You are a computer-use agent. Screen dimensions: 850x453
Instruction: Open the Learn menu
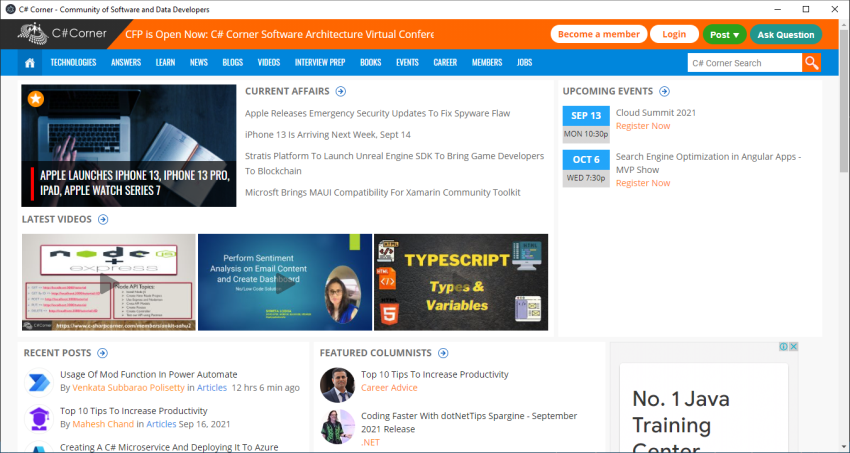pos(165,63)
